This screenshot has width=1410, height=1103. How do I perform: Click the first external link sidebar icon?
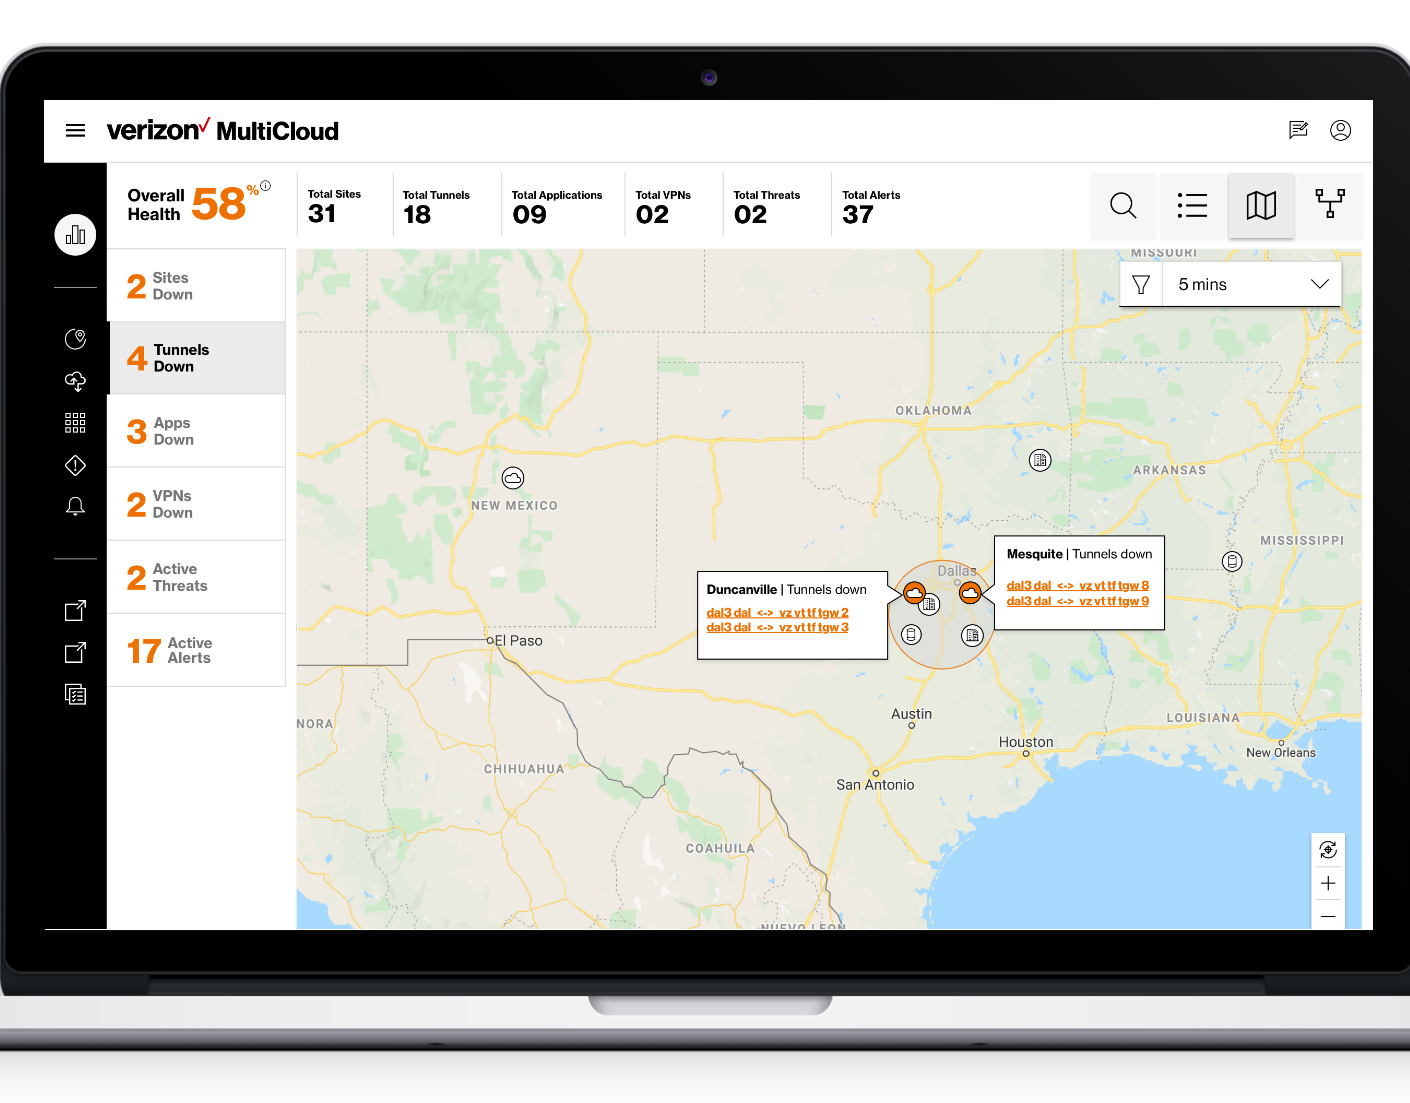pos(75,610)
